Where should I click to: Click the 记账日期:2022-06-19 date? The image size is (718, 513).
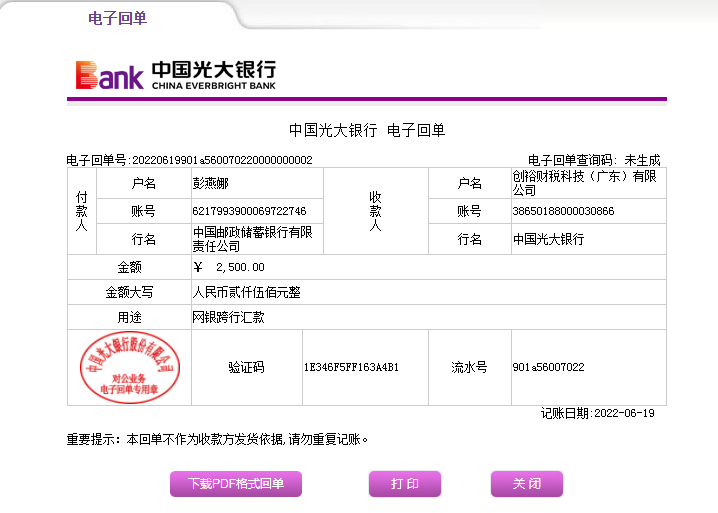[x=598, y=413]
